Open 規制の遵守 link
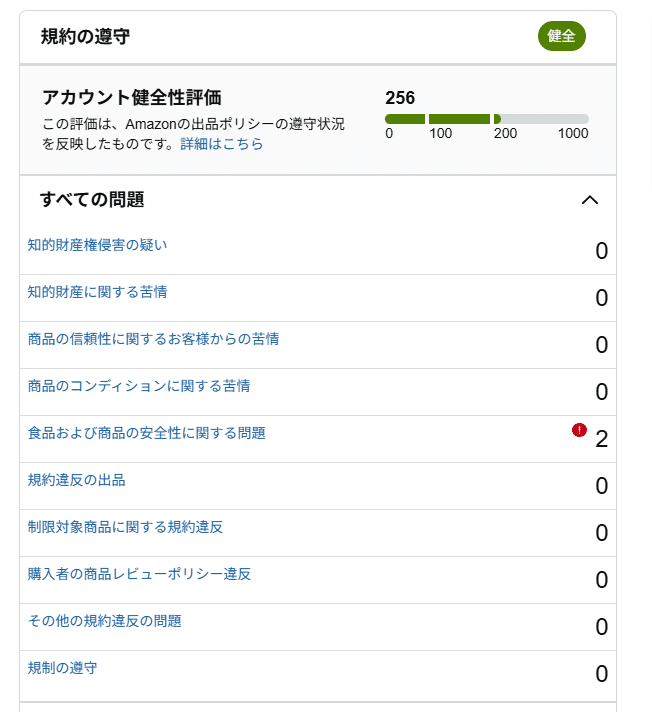The height and width of the screenshot is (712, 652). (62, 668)
